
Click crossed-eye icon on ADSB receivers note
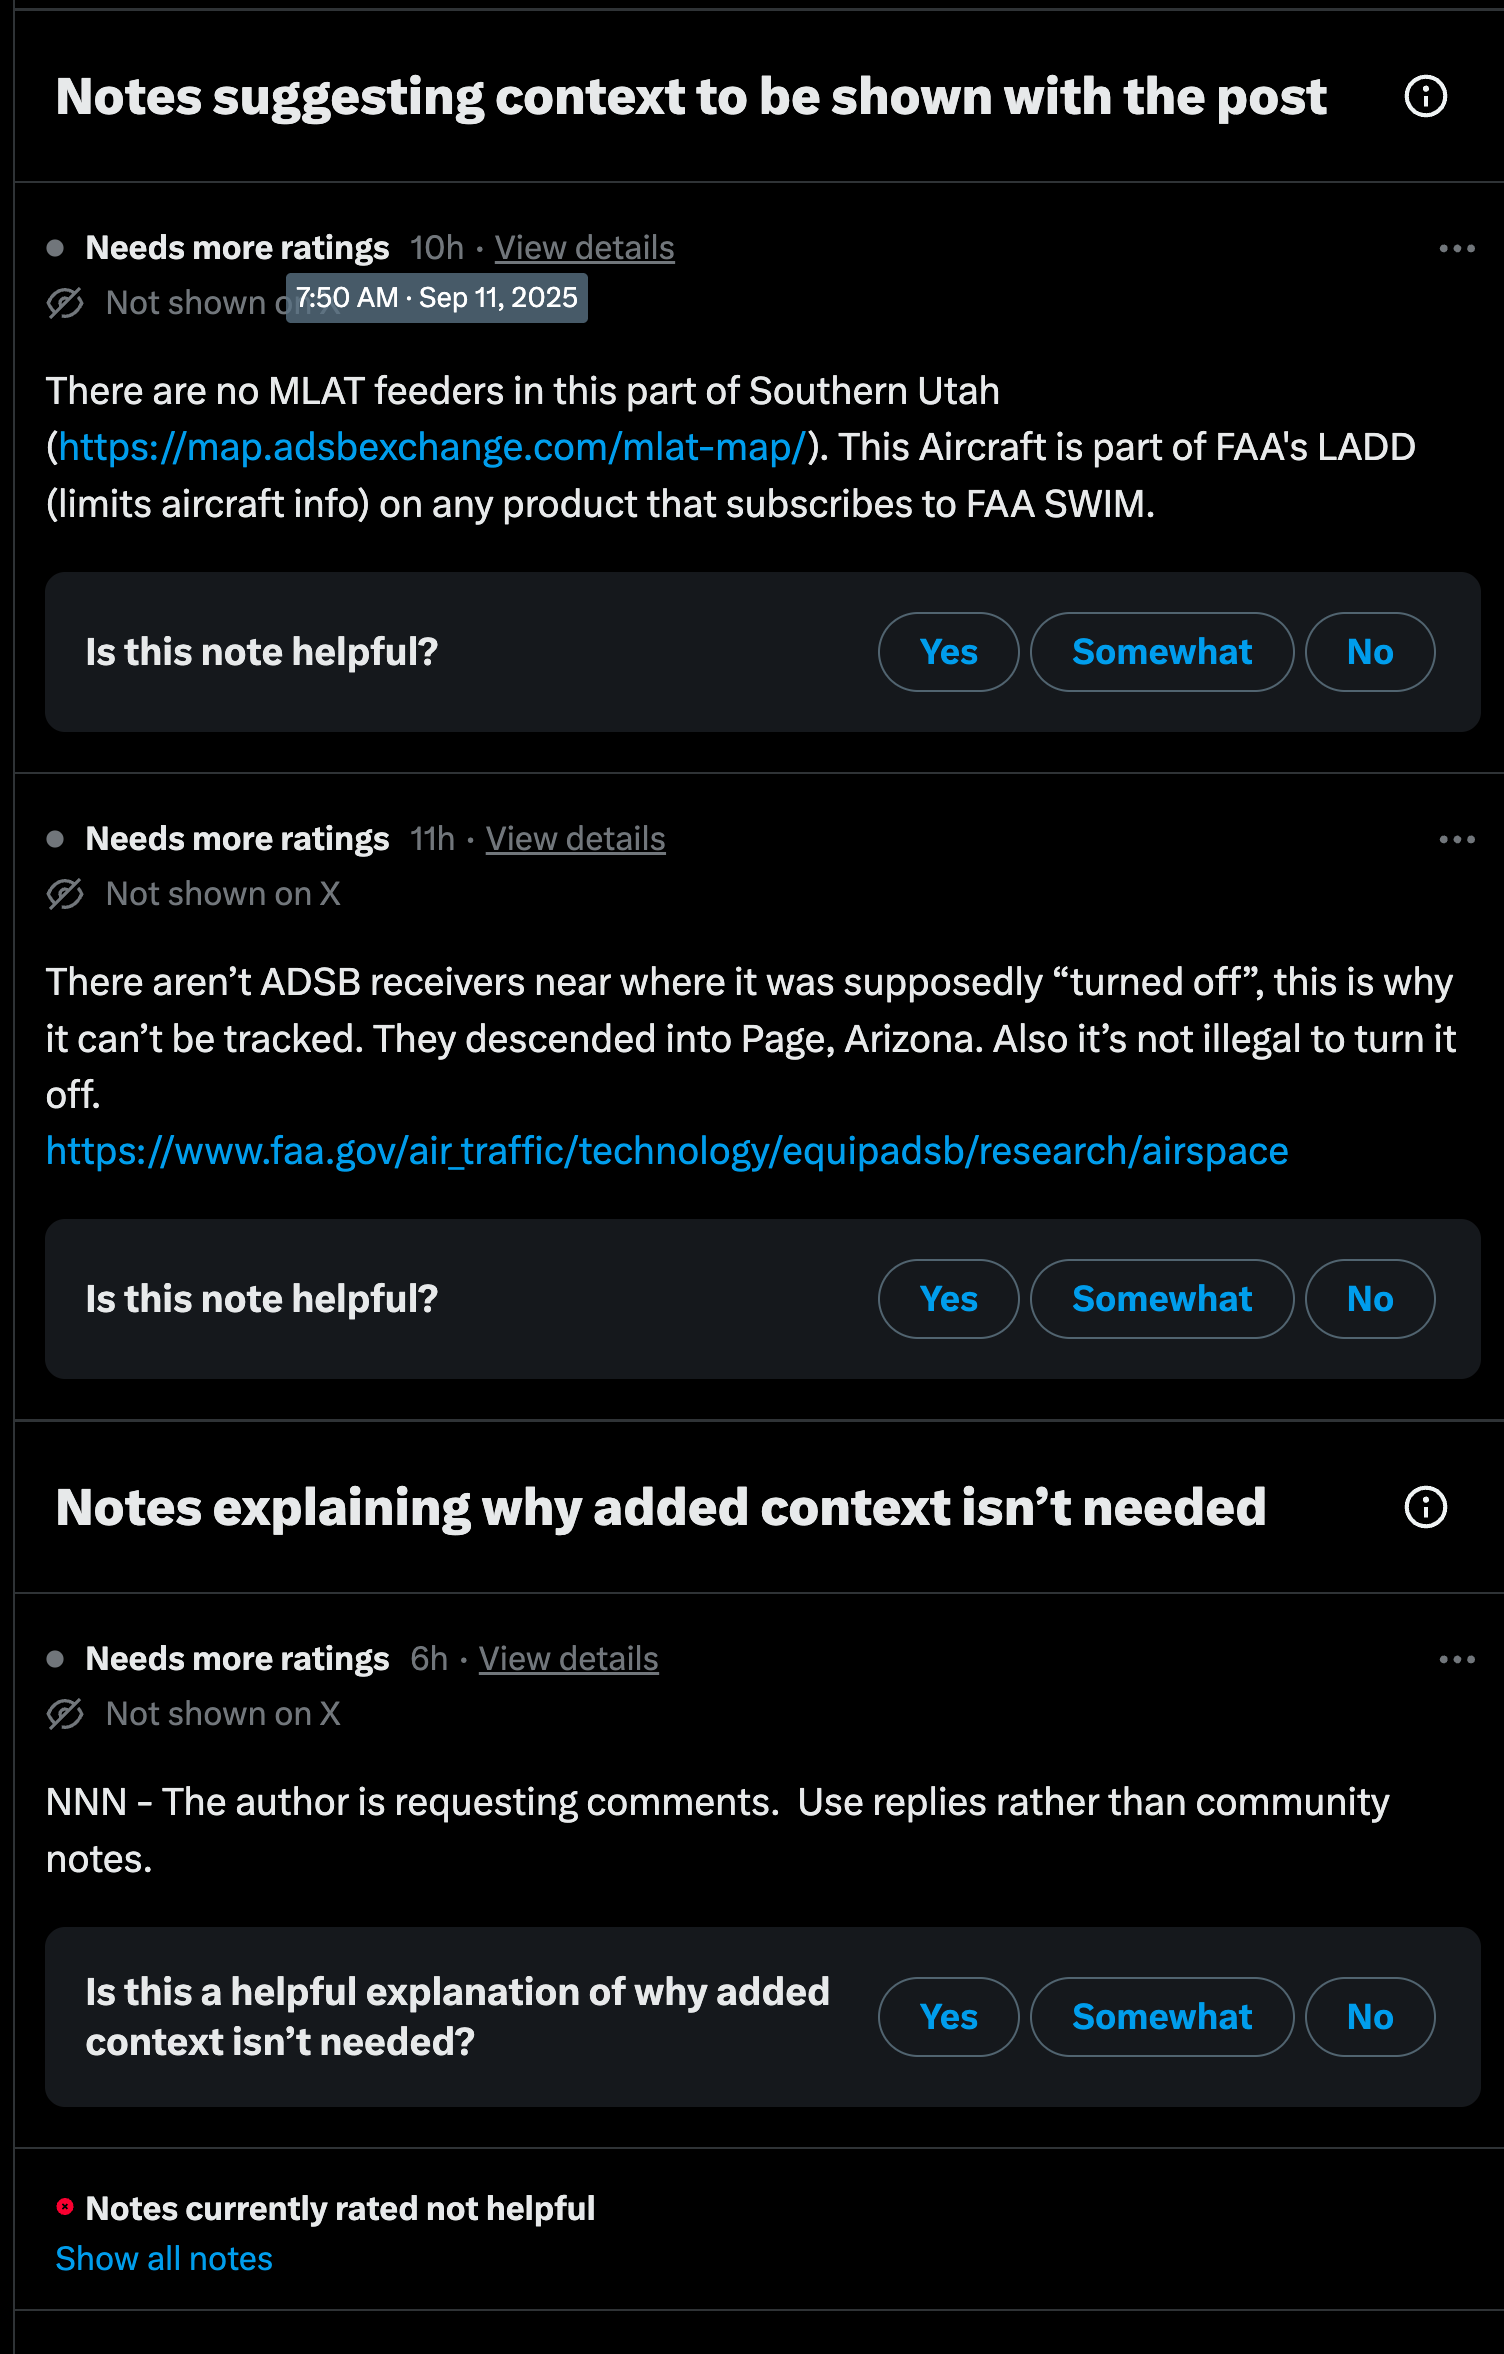(65, 894)
